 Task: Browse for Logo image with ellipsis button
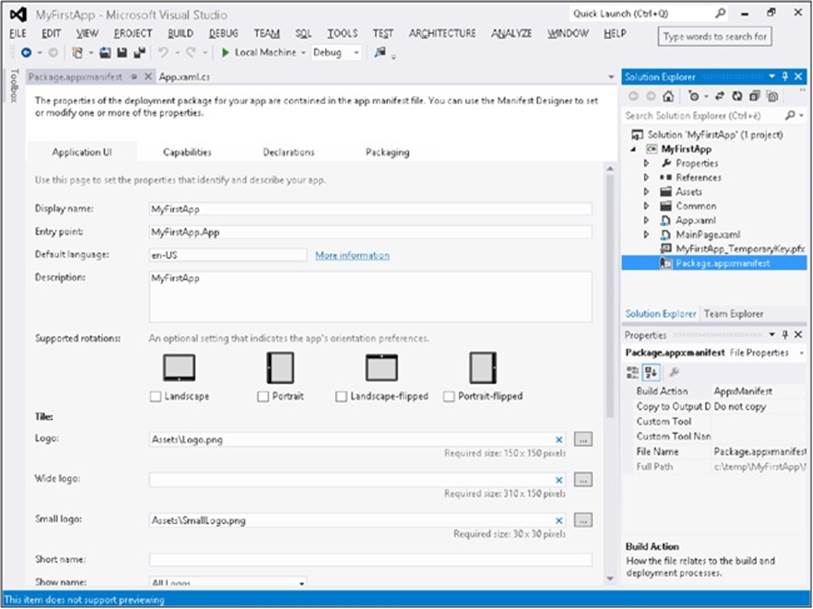(583, 440)
